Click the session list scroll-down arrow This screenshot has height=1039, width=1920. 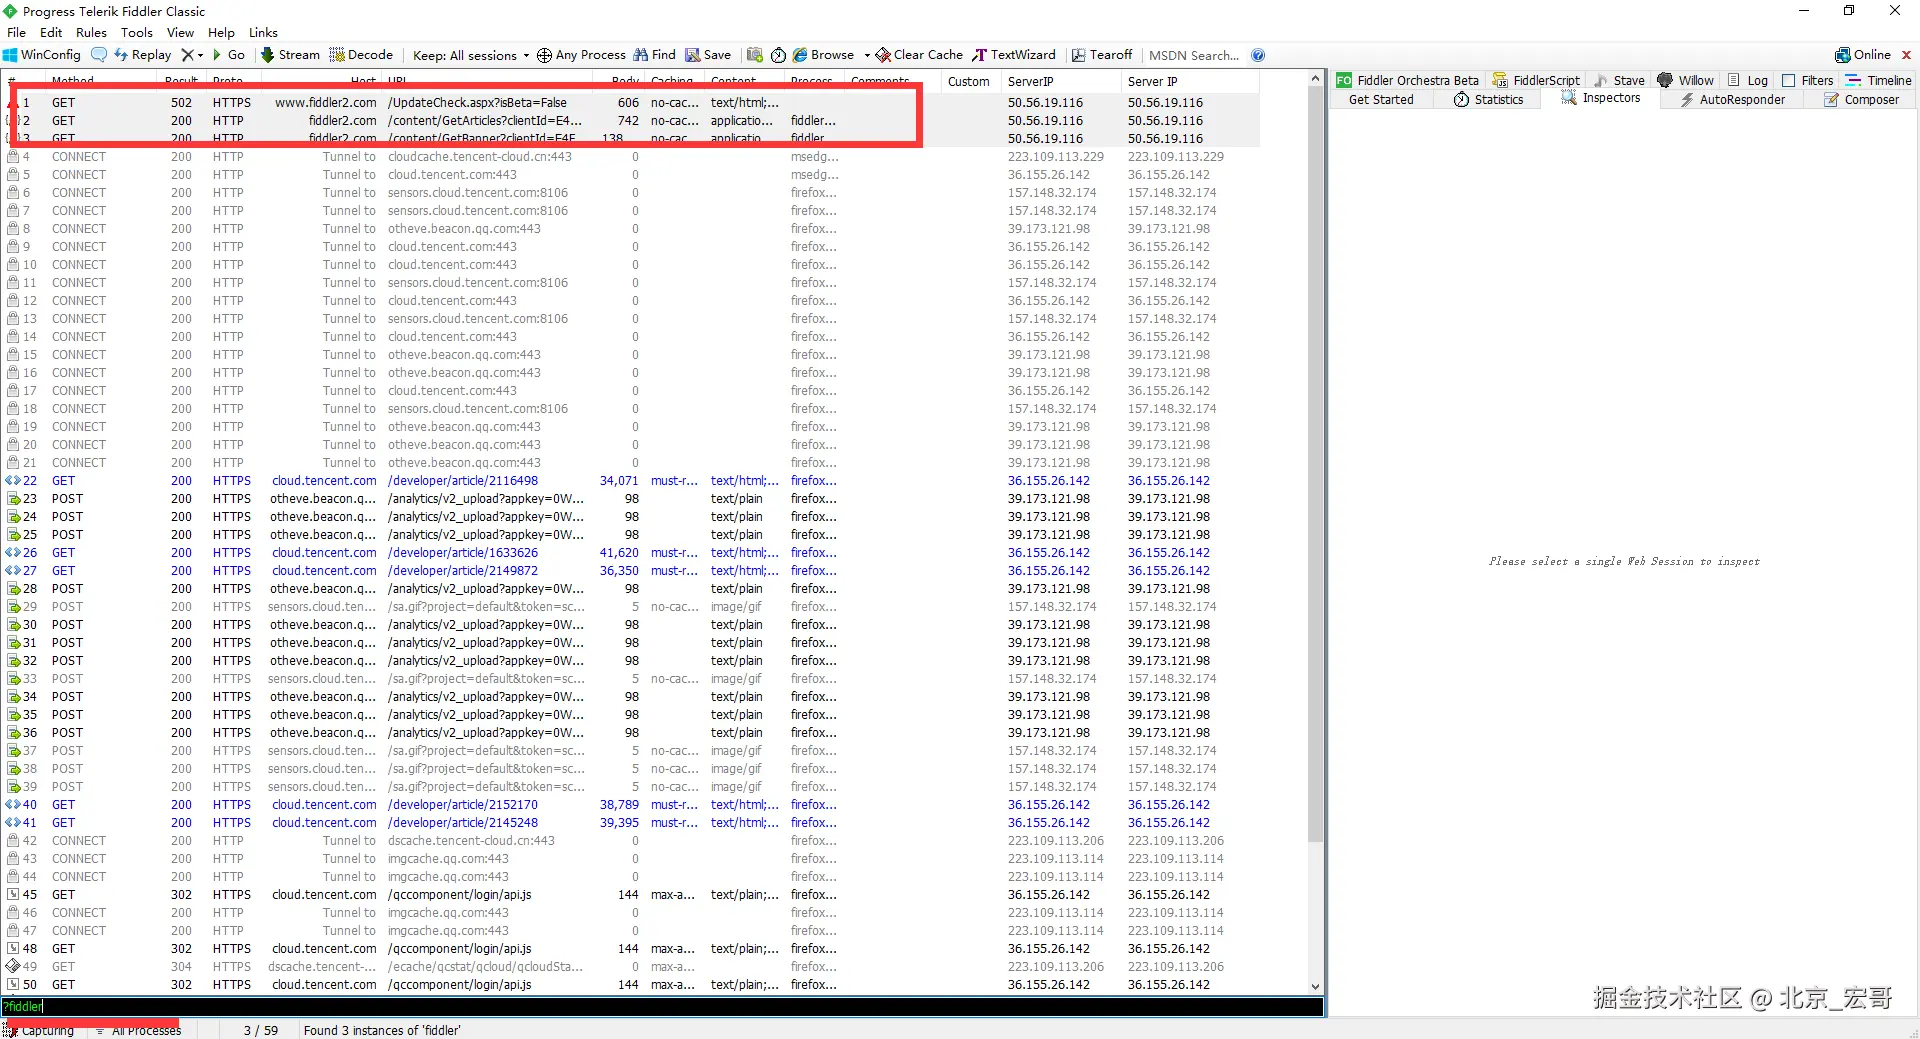point(1316,986)
